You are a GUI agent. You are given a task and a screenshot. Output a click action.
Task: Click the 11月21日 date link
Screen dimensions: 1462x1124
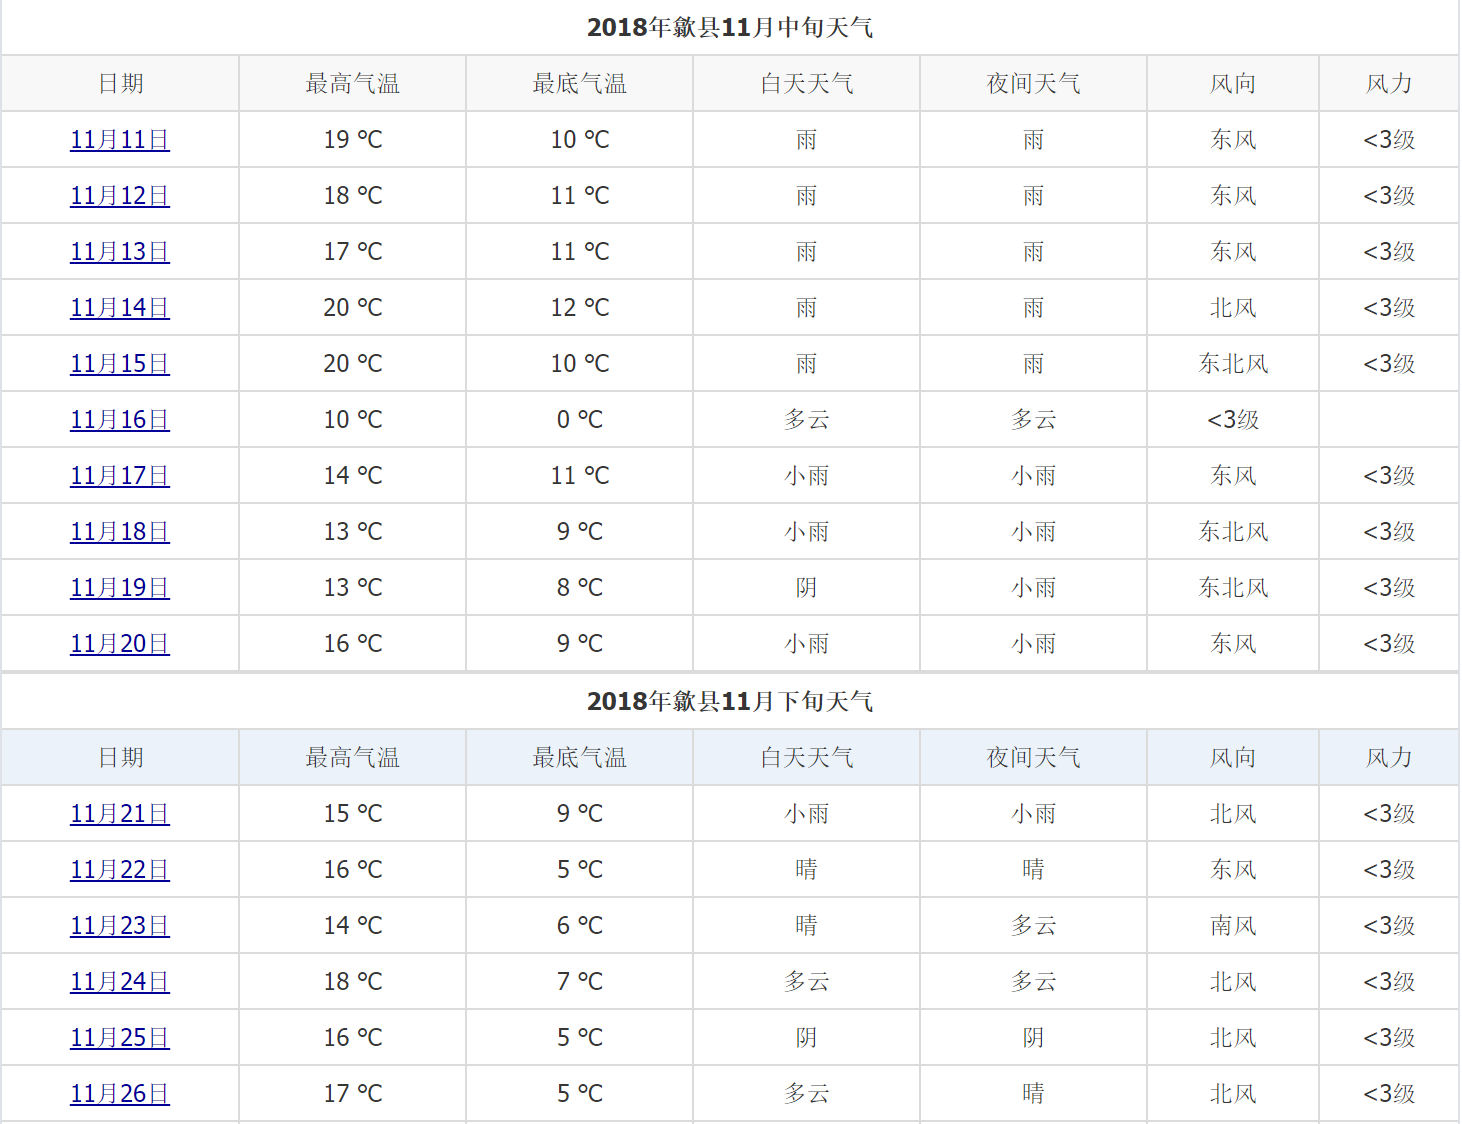click(x=120, y=814)
